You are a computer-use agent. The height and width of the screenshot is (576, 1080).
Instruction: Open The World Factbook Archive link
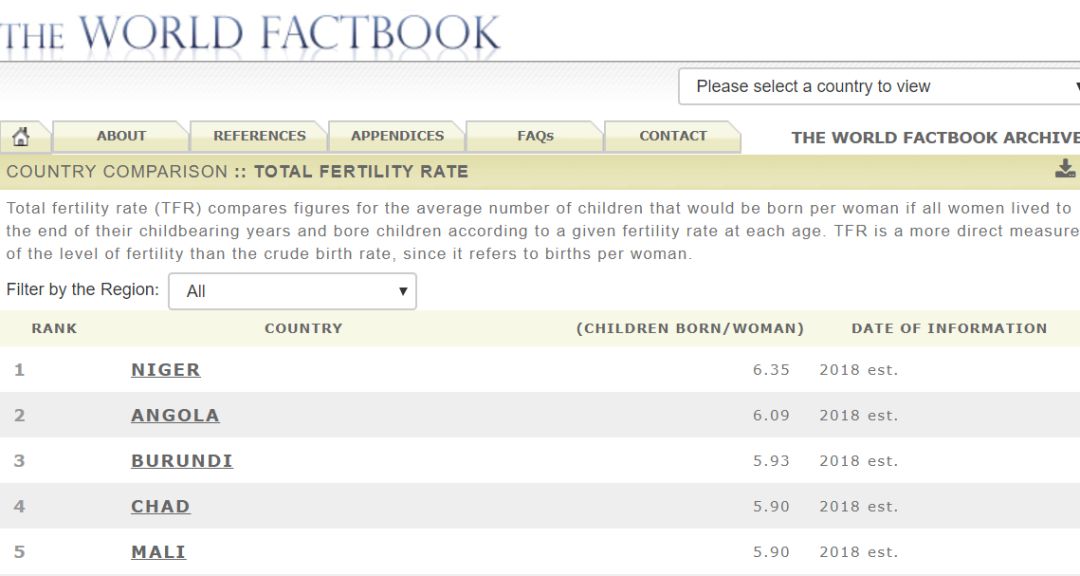(x=935, y=137)
